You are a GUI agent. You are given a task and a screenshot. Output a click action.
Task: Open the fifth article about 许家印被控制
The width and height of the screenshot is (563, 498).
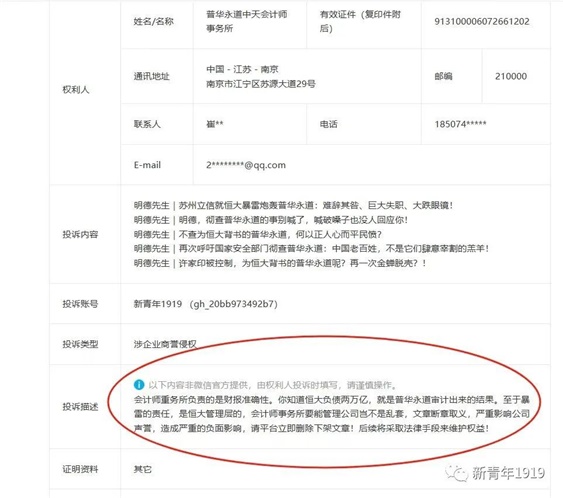280,263
